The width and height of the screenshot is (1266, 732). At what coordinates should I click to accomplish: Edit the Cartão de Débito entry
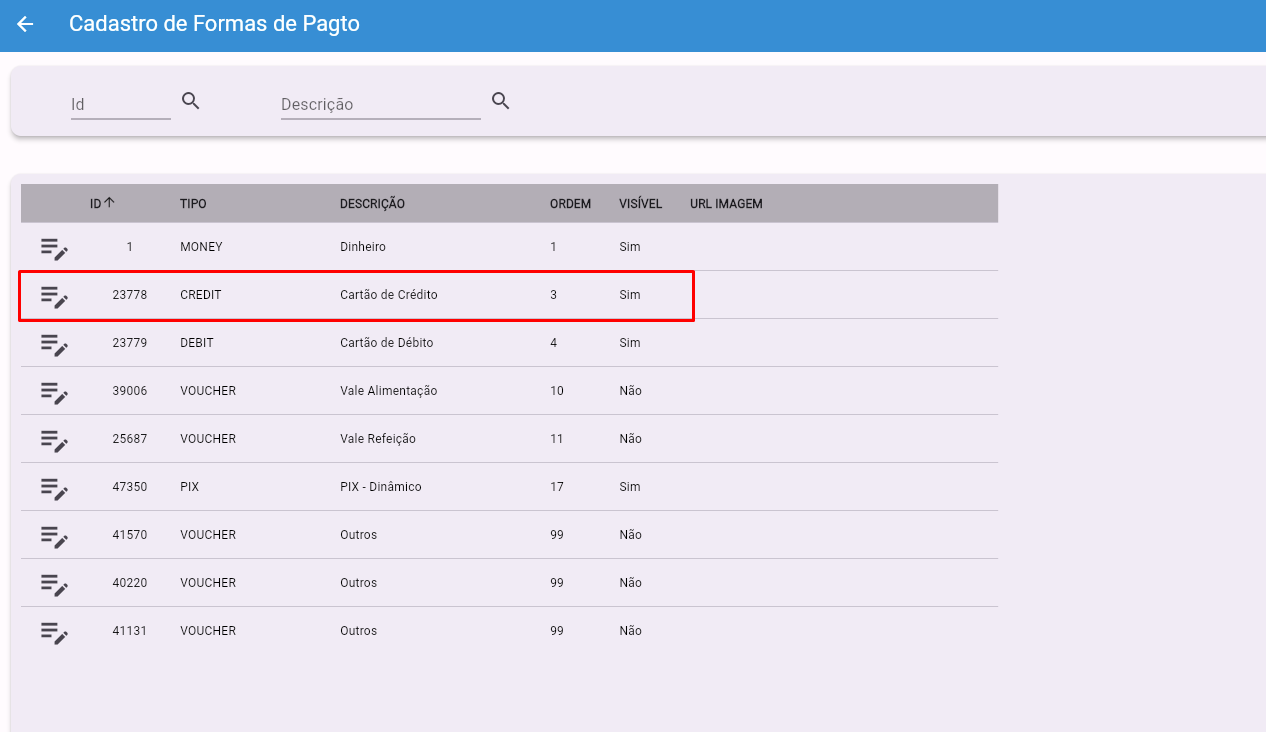tap(54, 343)
